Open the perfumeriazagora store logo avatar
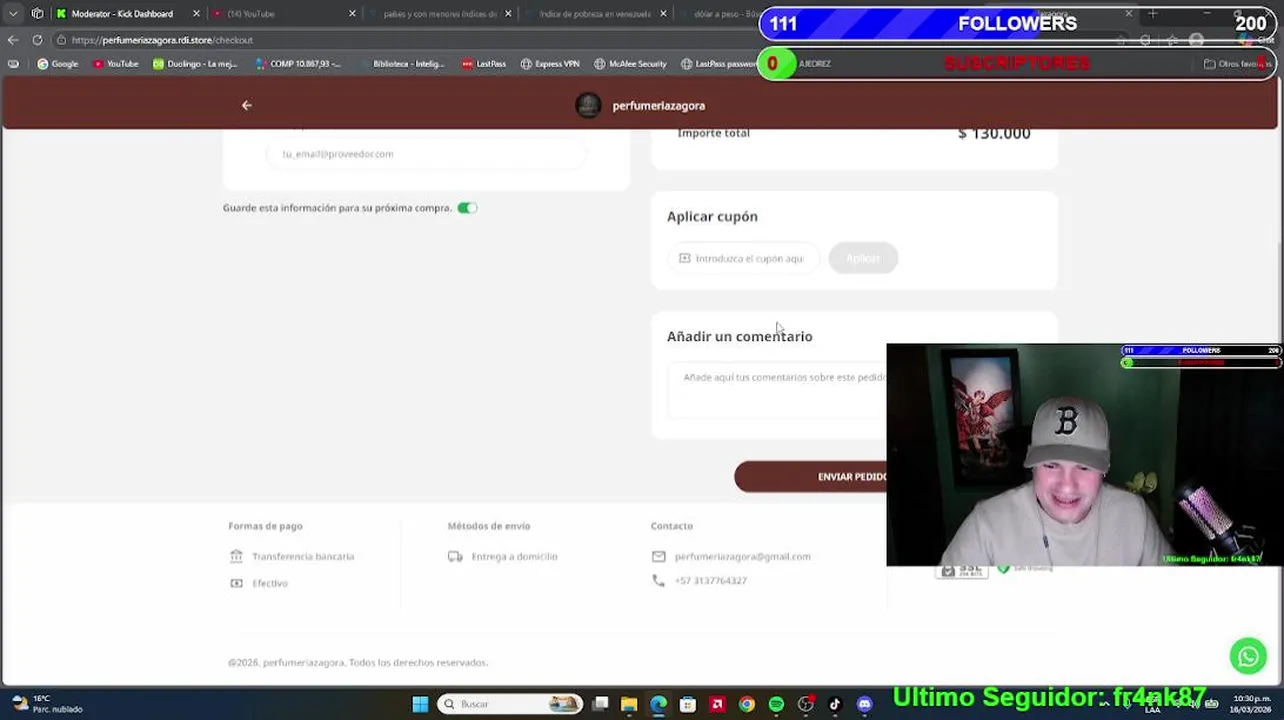1284x720 pixels. coord(588,105)
